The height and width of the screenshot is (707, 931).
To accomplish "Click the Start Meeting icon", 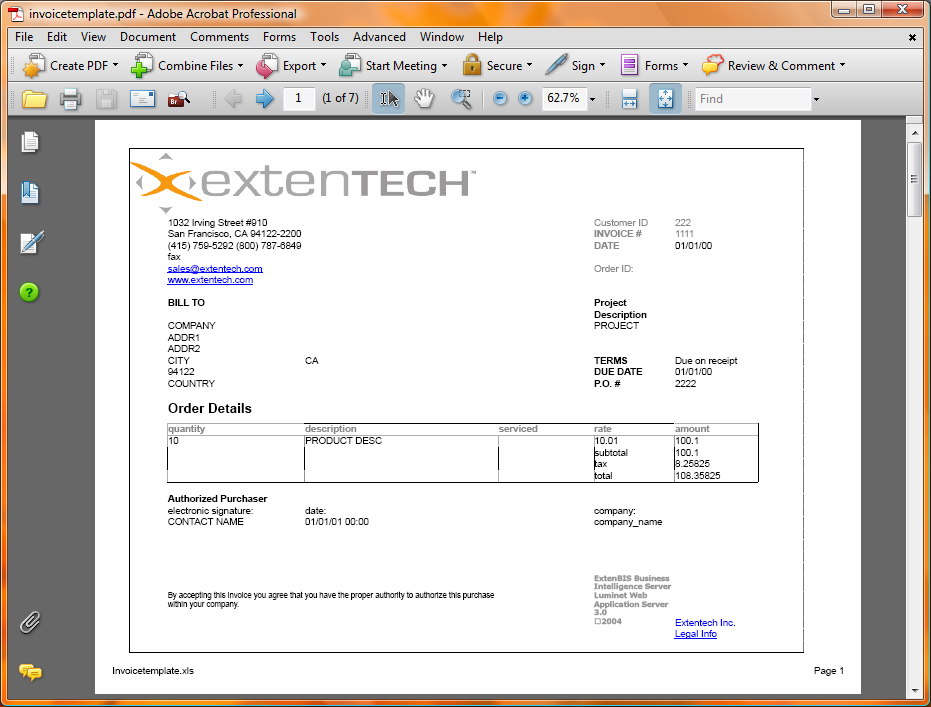I will tap(350, 66).
